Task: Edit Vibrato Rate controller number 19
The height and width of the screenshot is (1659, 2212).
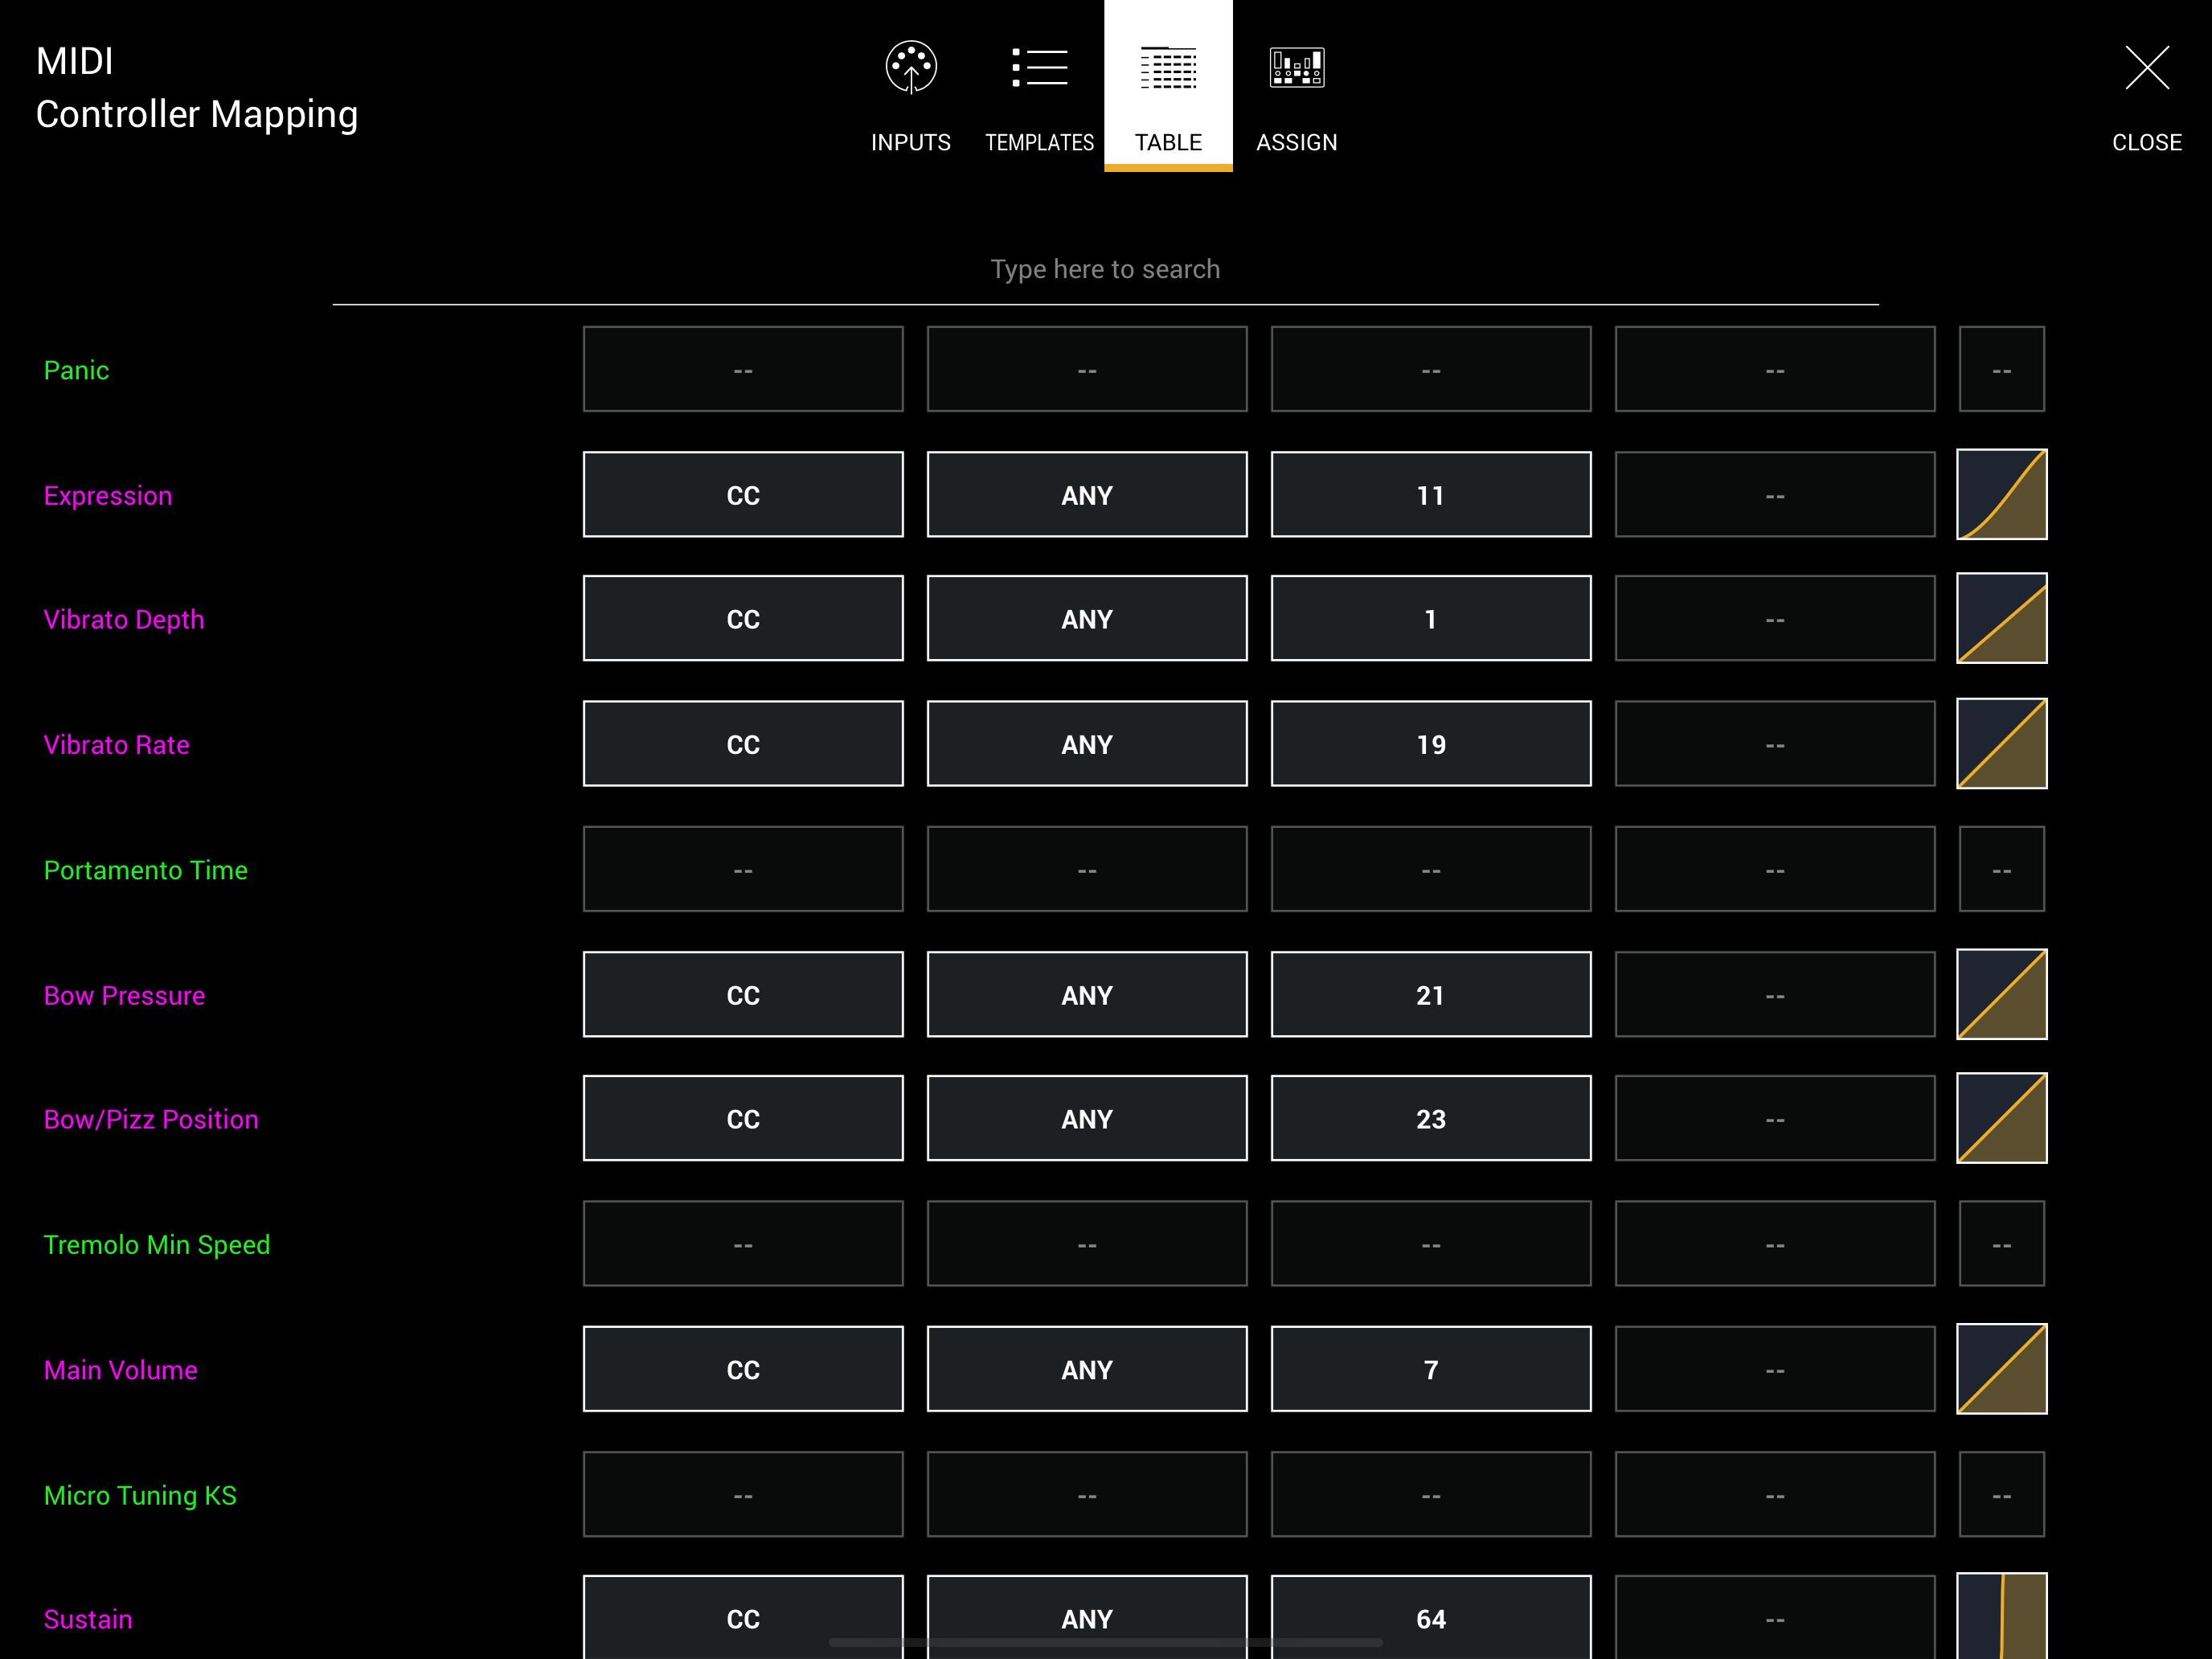Action: click(x=1431, y=743)
